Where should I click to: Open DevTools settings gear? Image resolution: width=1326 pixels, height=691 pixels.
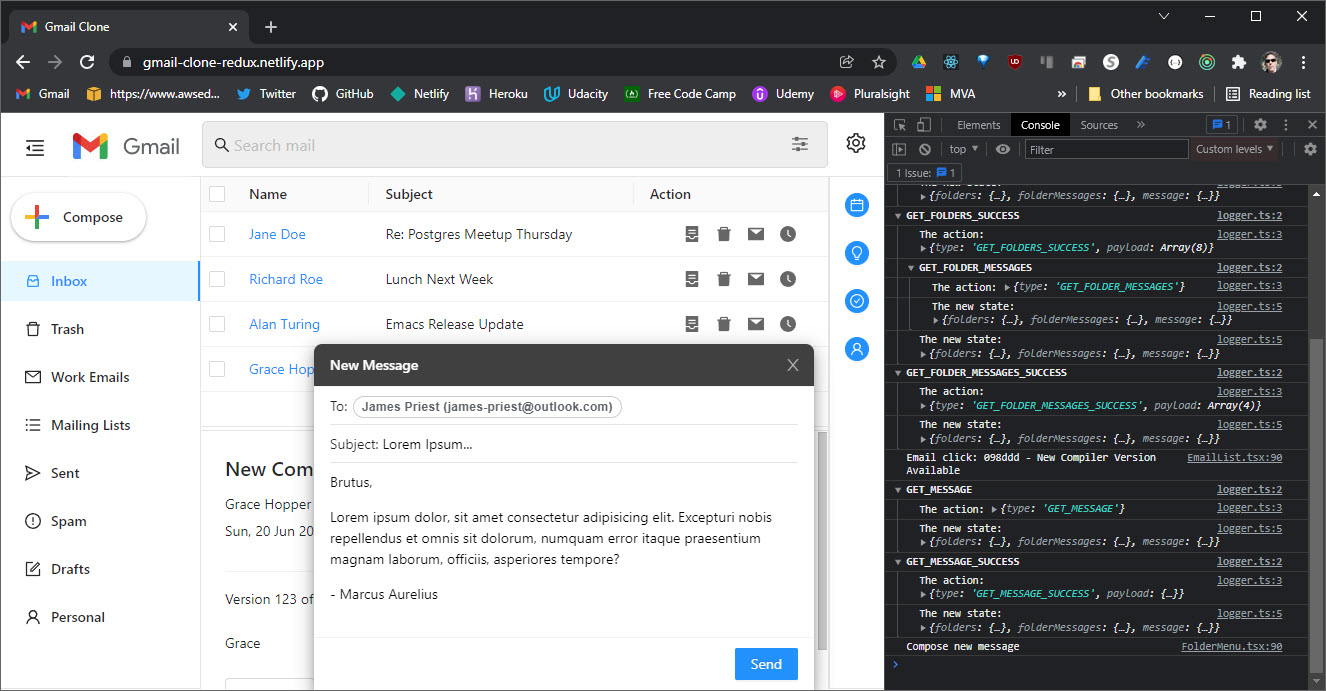(1260, 125)
